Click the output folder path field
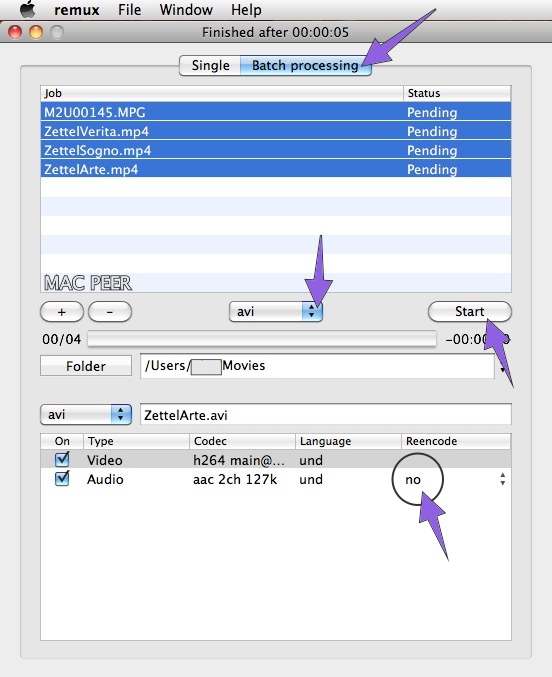Image resolution: width=552 pixels, height=677 pixels. (x=317, y=366)
